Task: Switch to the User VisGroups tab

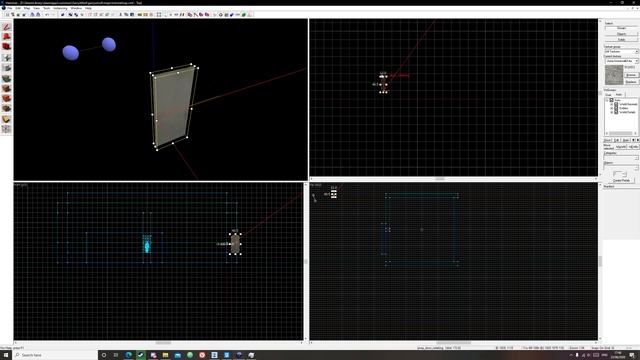Action: click(608, 95)
